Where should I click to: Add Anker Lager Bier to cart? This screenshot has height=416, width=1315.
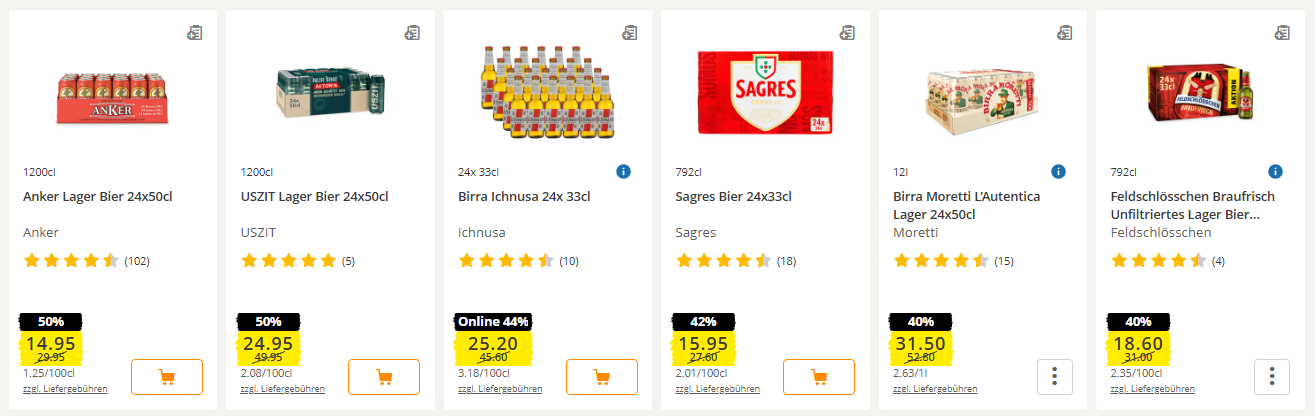pos(167,377)
